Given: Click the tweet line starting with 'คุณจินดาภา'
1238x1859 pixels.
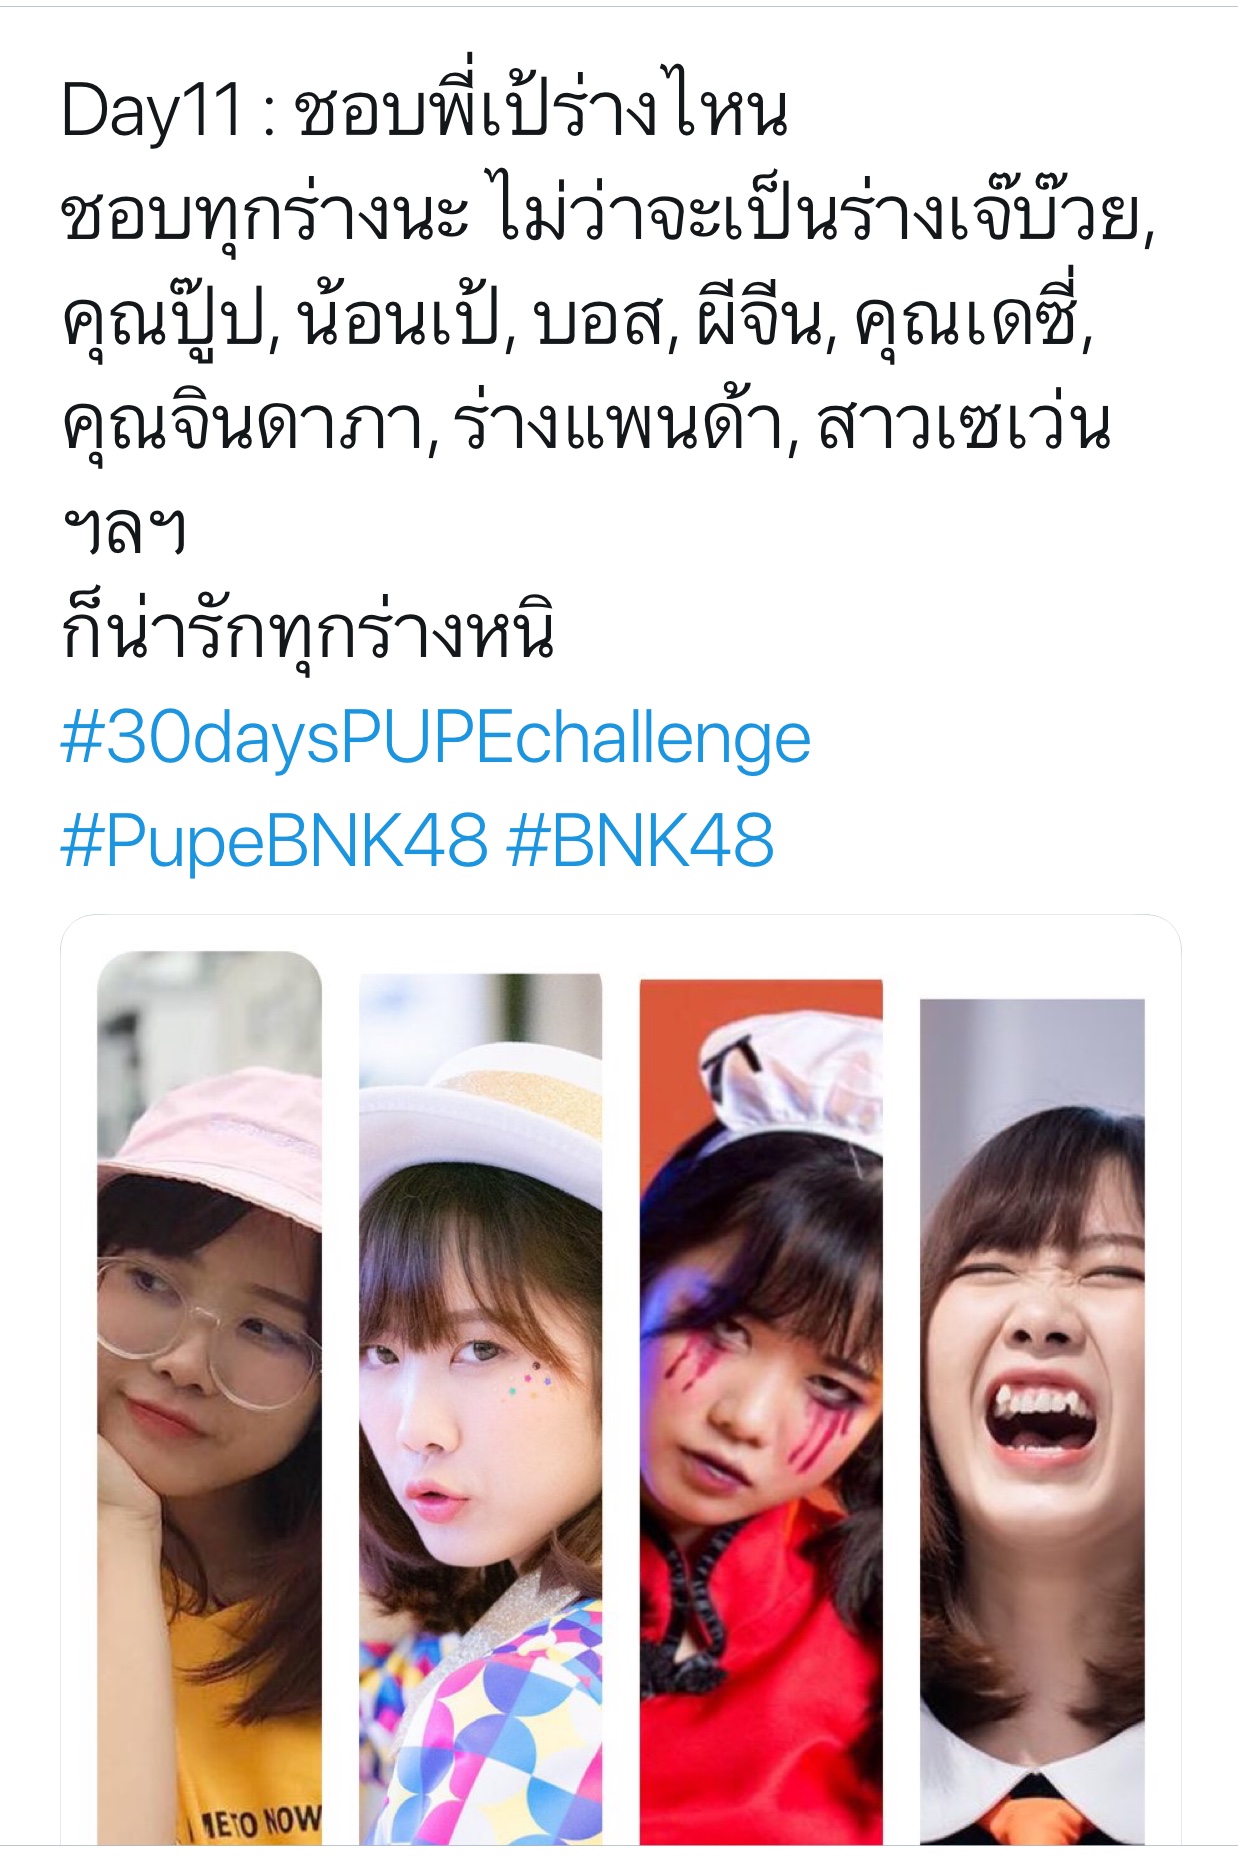Looking at the screenshot, I should 586,425.
